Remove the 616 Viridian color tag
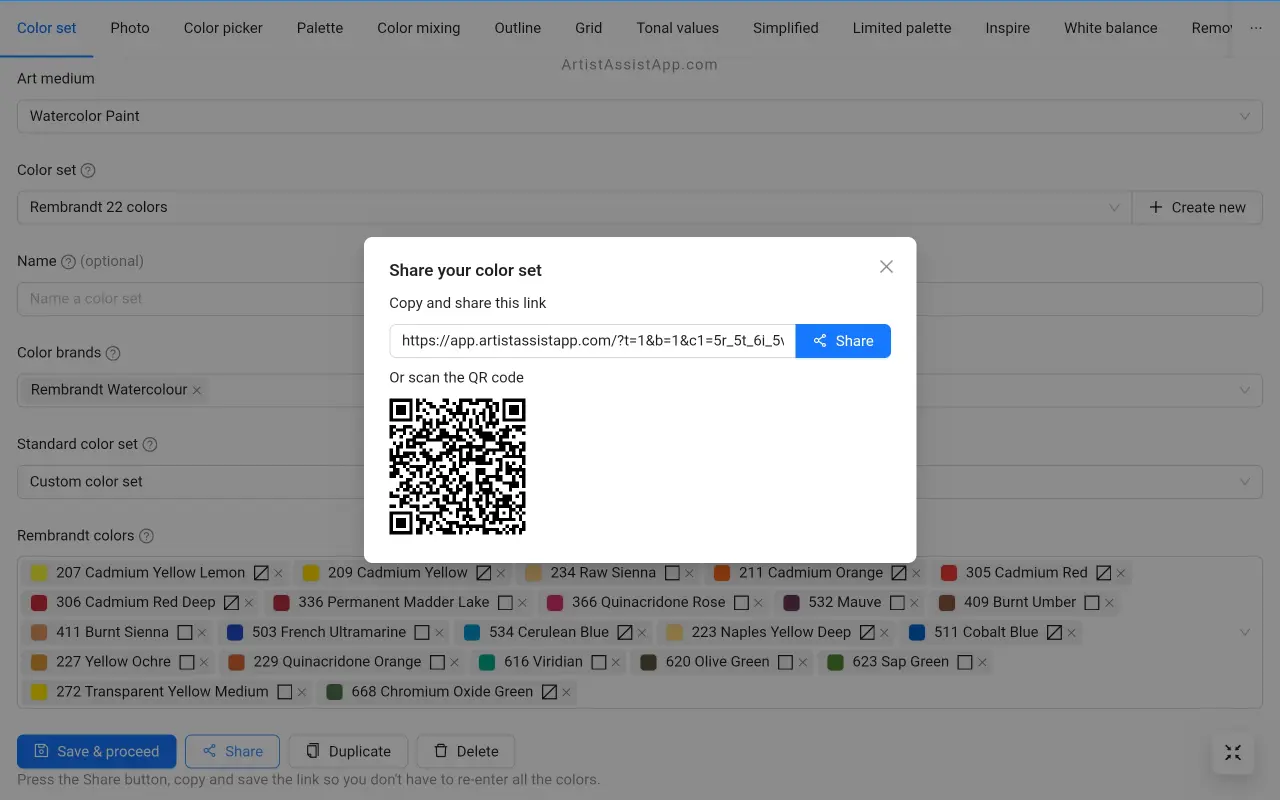This screenshot has width=1280, height=800. point(616,662)
